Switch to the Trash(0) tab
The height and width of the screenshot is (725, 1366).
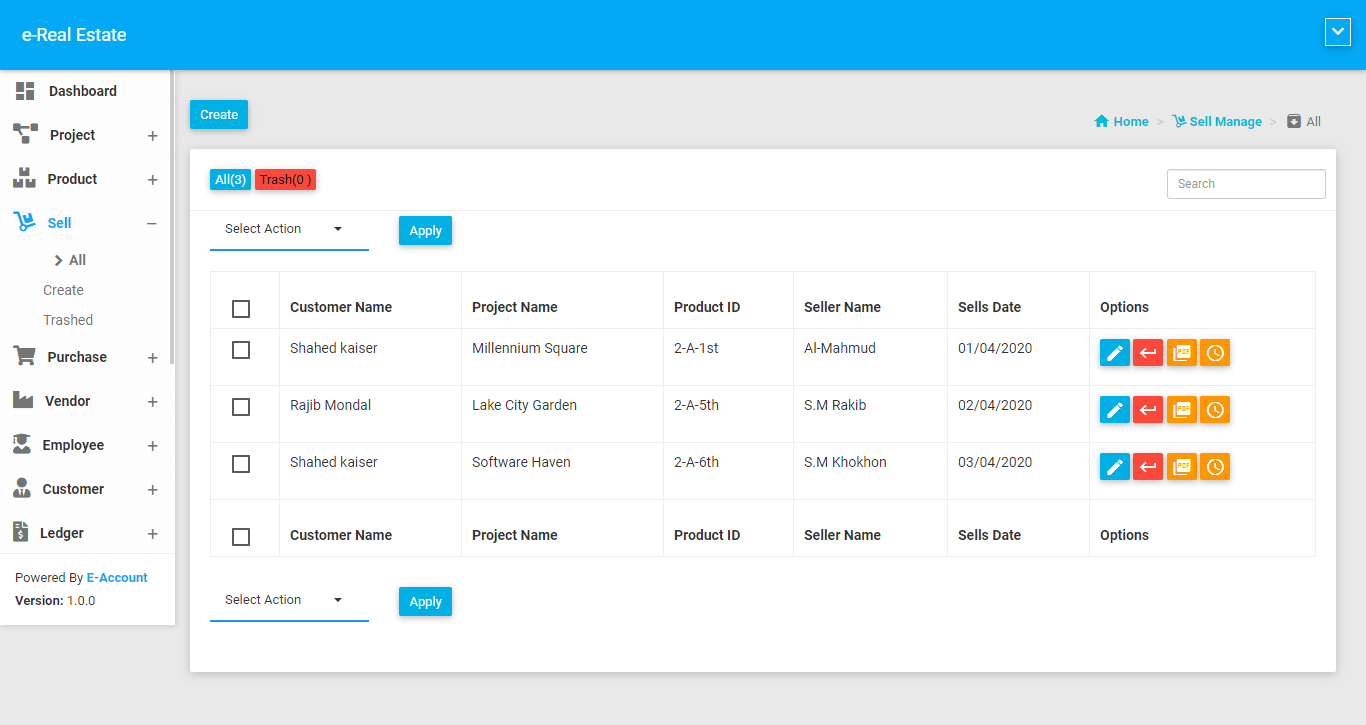pyautogui.click(x=285, y=180)
